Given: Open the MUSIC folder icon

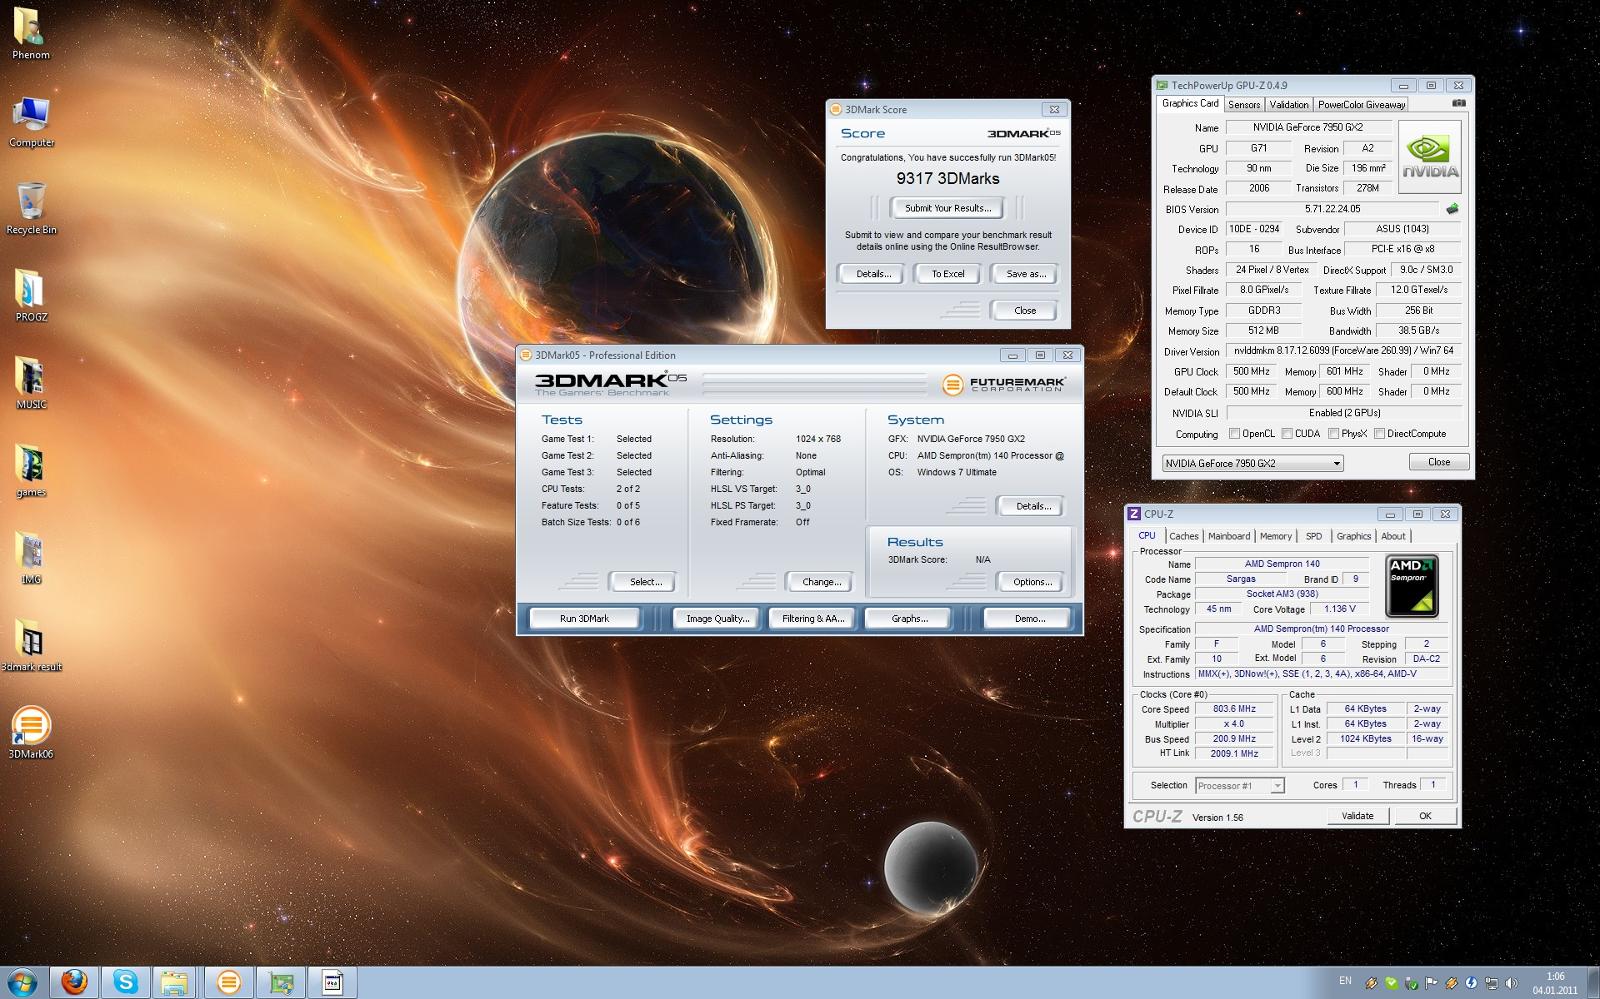Looking at the screenshot, I should (x=31, y=383).
